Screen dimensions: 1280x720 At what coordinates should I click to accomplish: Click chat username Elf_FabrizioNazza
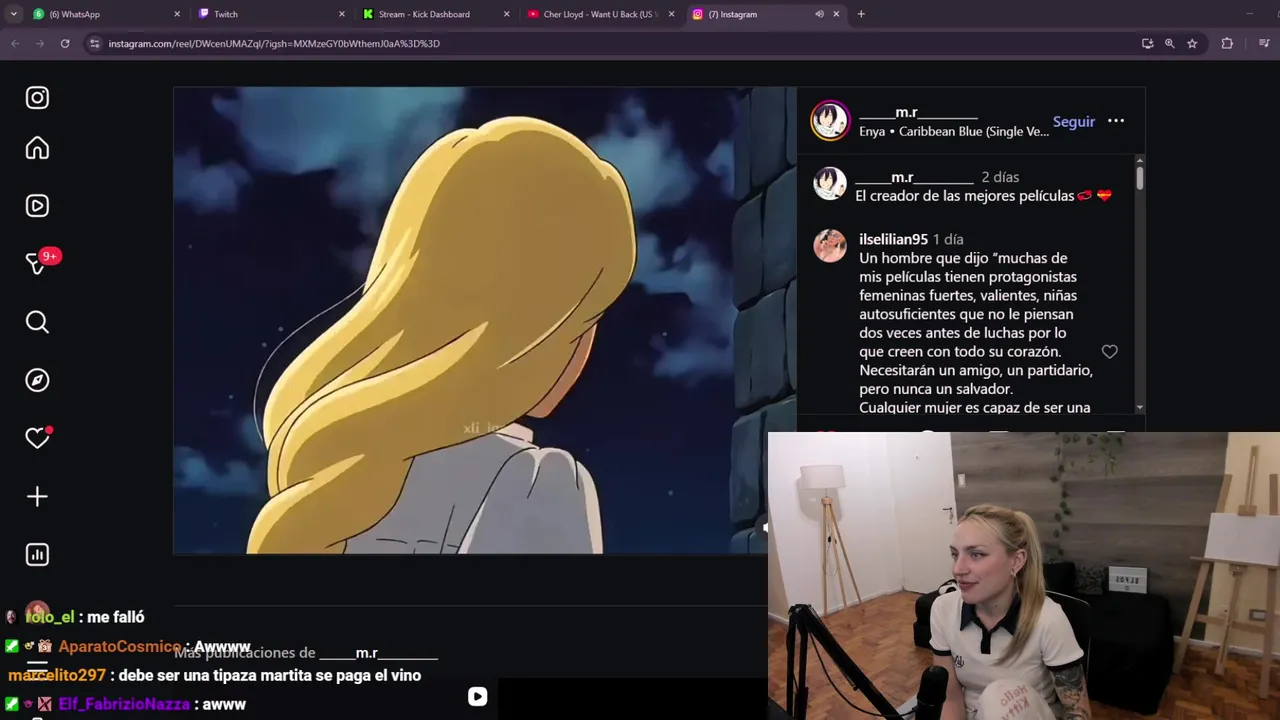click(x=124, y=704)
